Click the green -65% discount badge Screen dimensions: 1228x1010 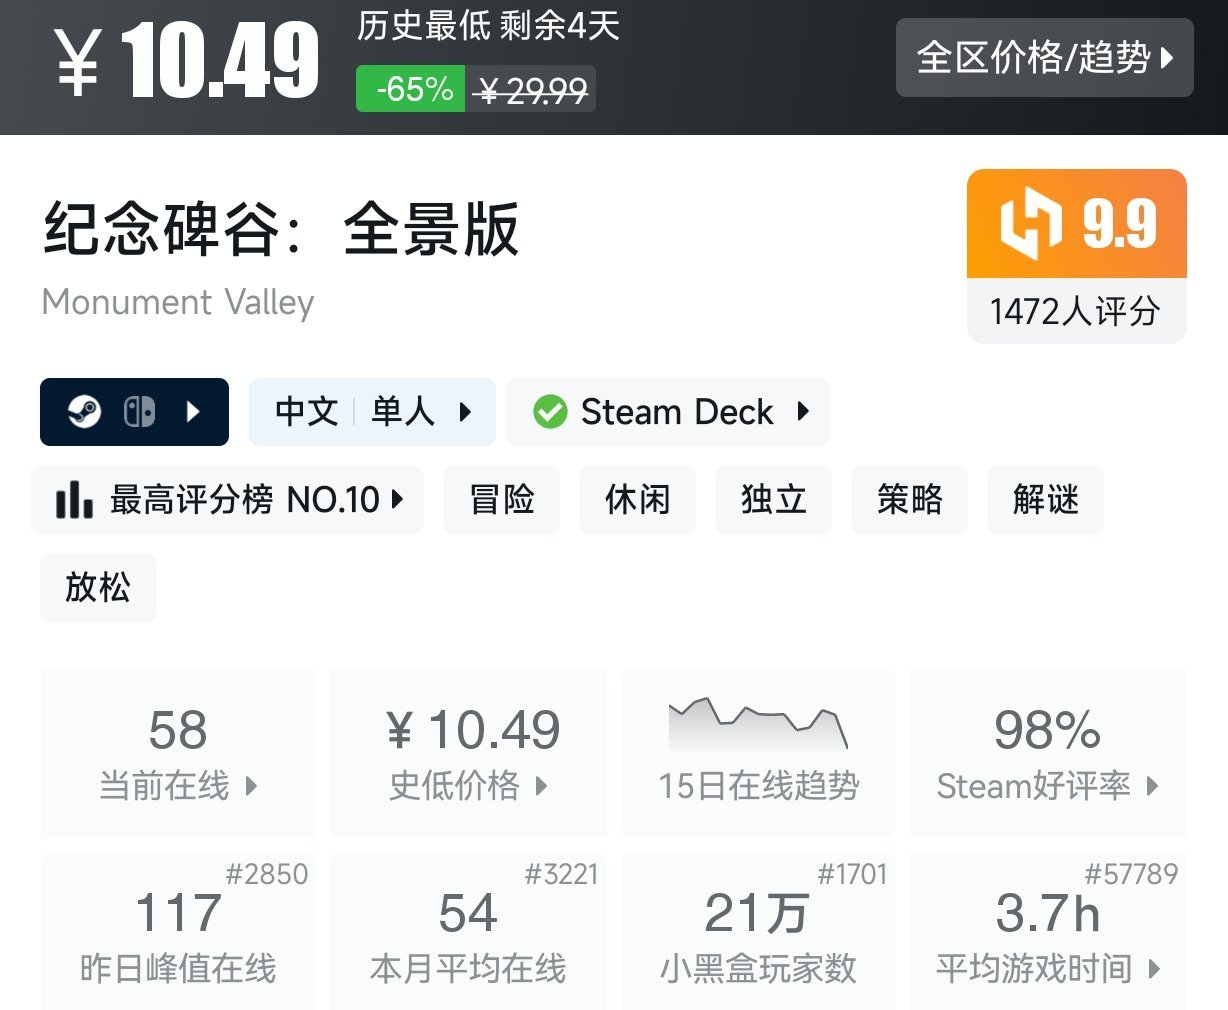[x=411, y=90]
